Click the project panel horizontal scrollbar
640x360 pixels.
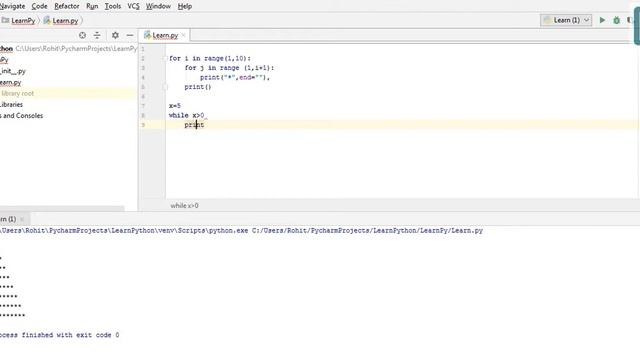[x=62, y=209]
